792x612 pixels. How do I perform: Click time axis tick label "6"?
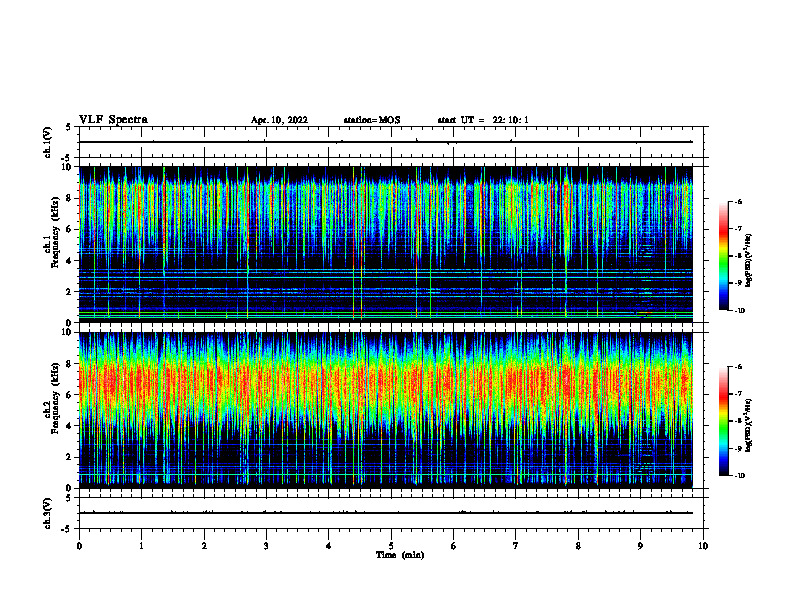[x=453, y=546]
